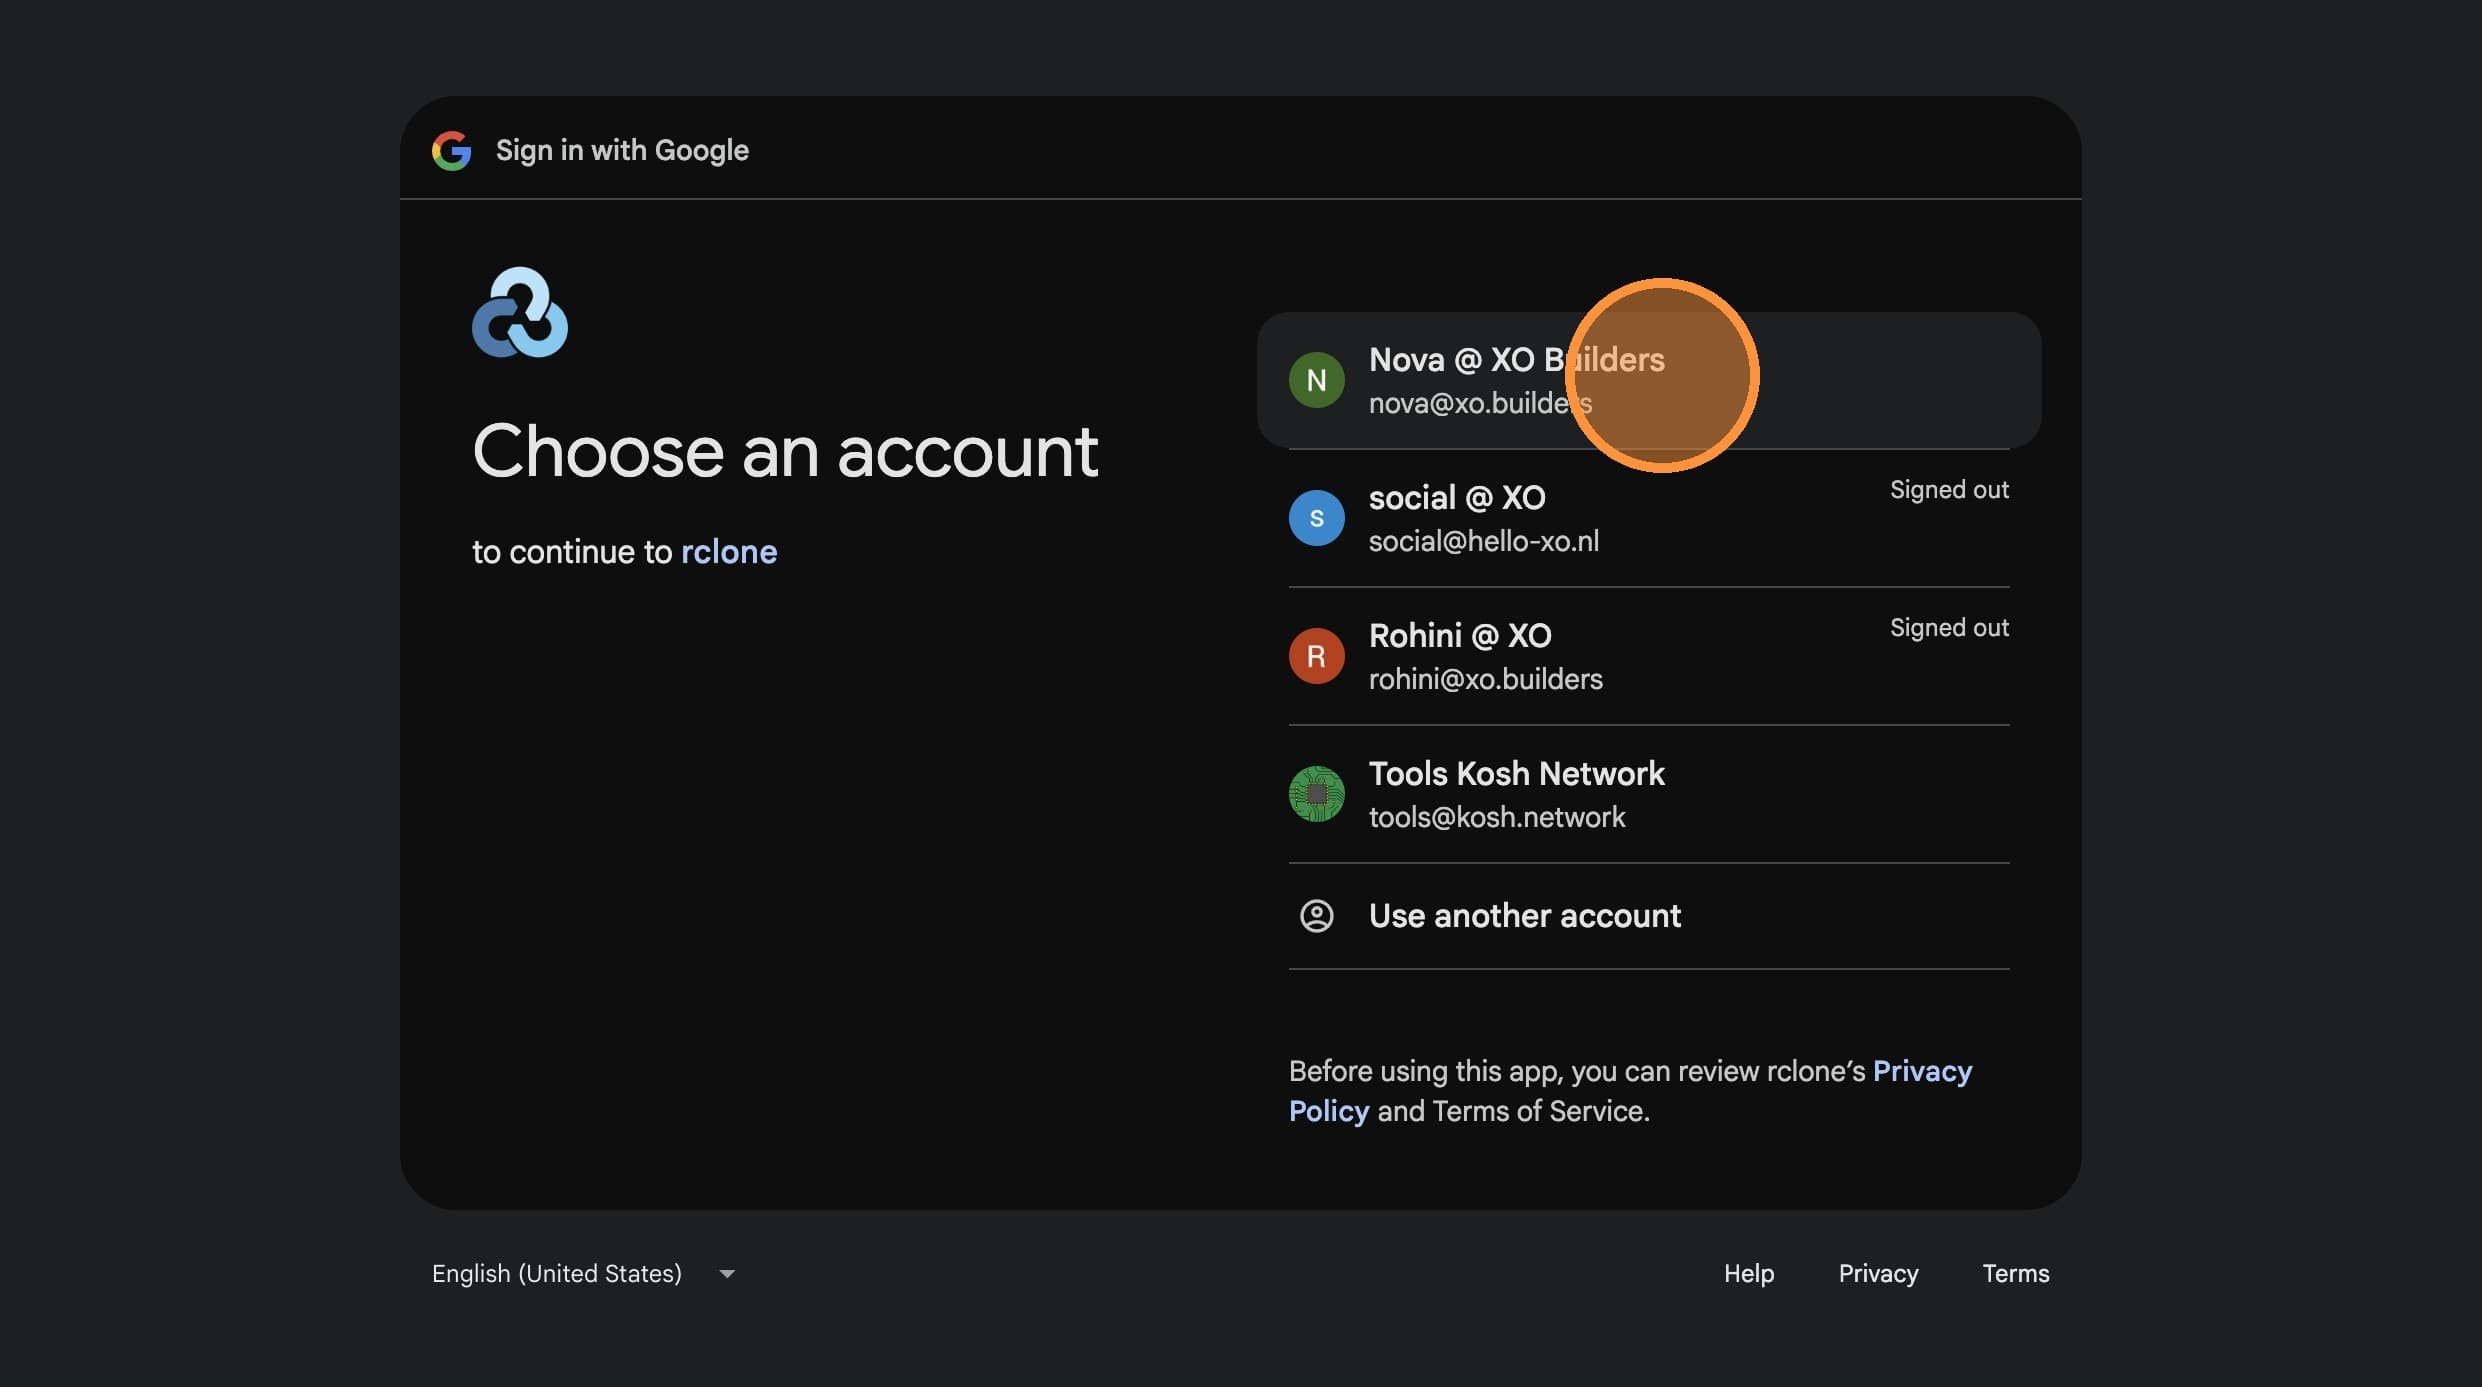Select the social @ XO account
This screenshot has width=2482, height=1387.
pyautogui.click(x=1649, y=518)
